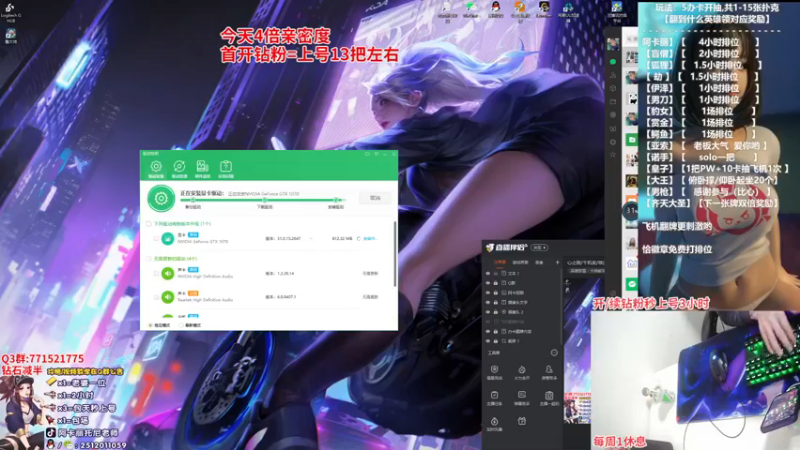Open the checkmark-clipboard tool in the streaming toolbox
800x450 pixels.
click(494, 395)
